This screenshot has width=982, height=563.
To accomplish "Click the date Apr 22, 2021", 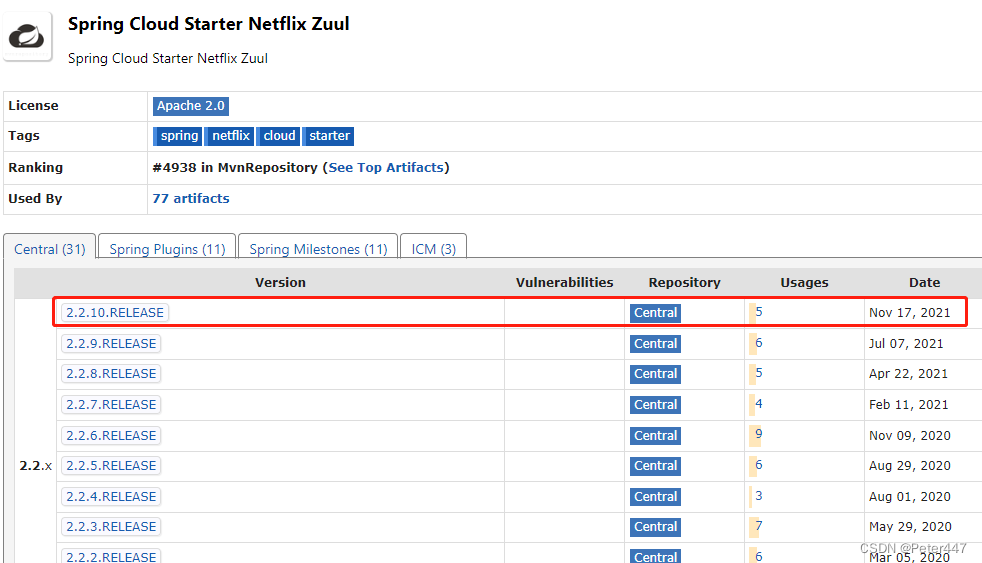I will (908, 373).
